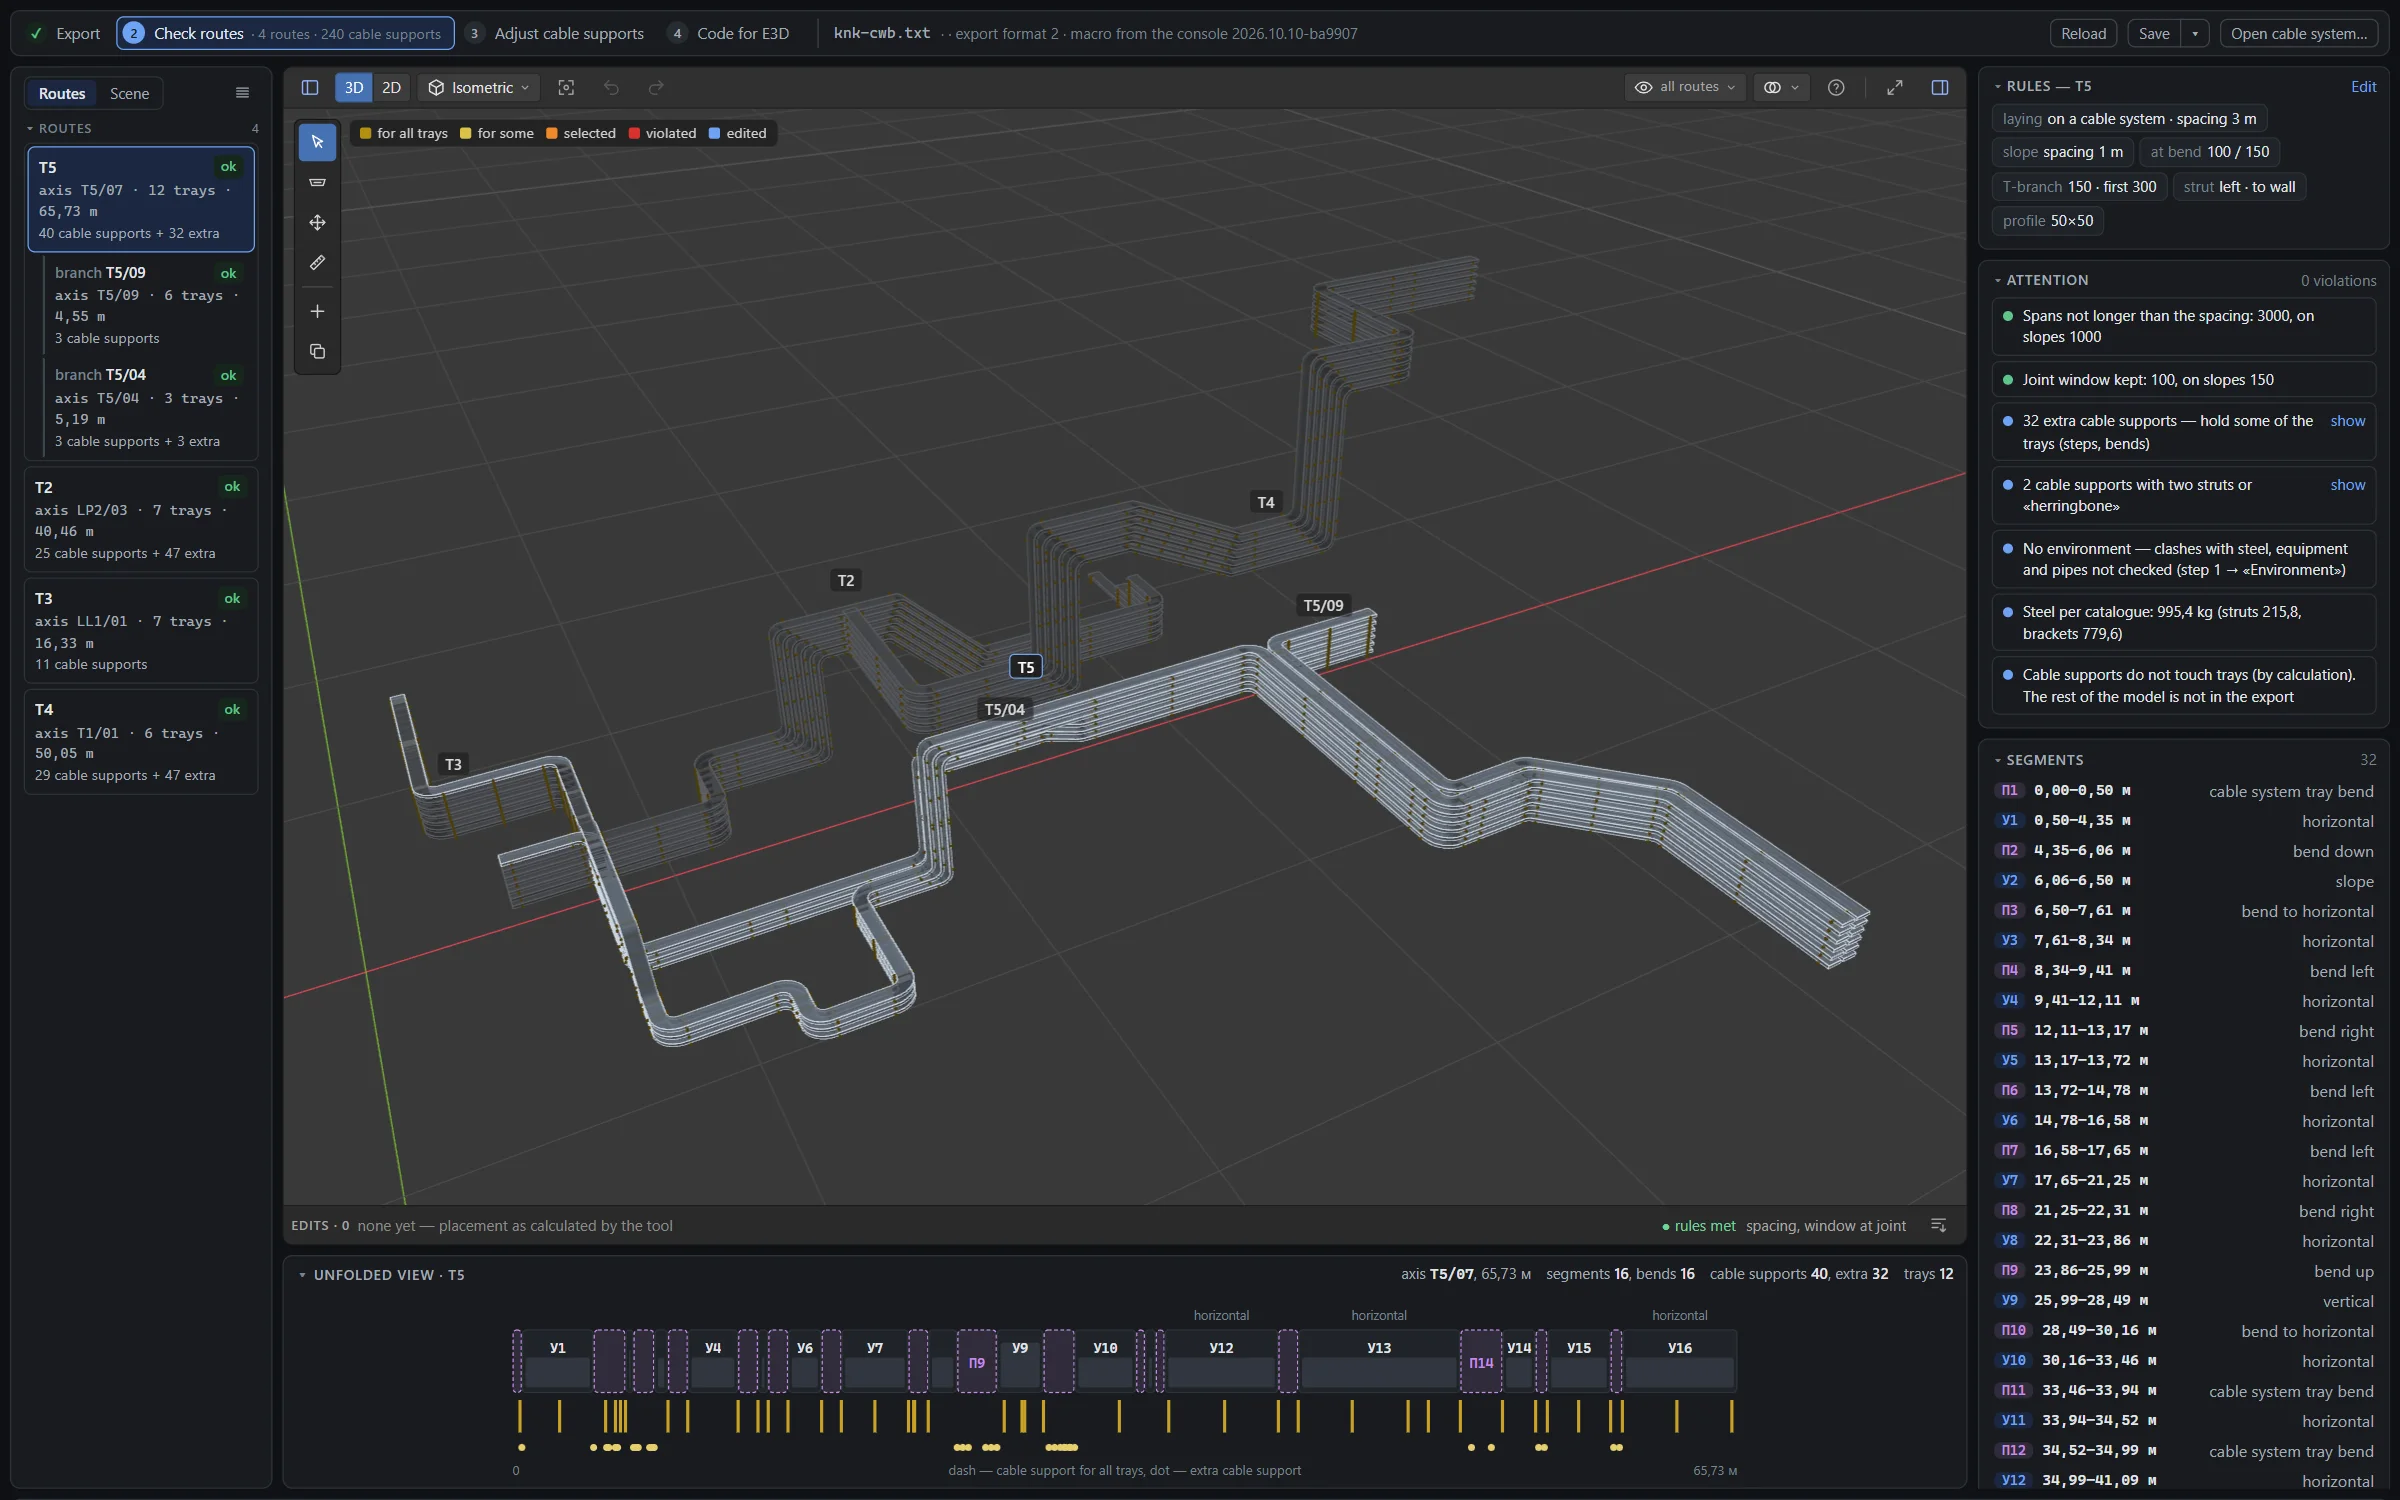Show the 32 extra cable supports
This screenshot has height=1500, width=2400.
(2347, 421)
